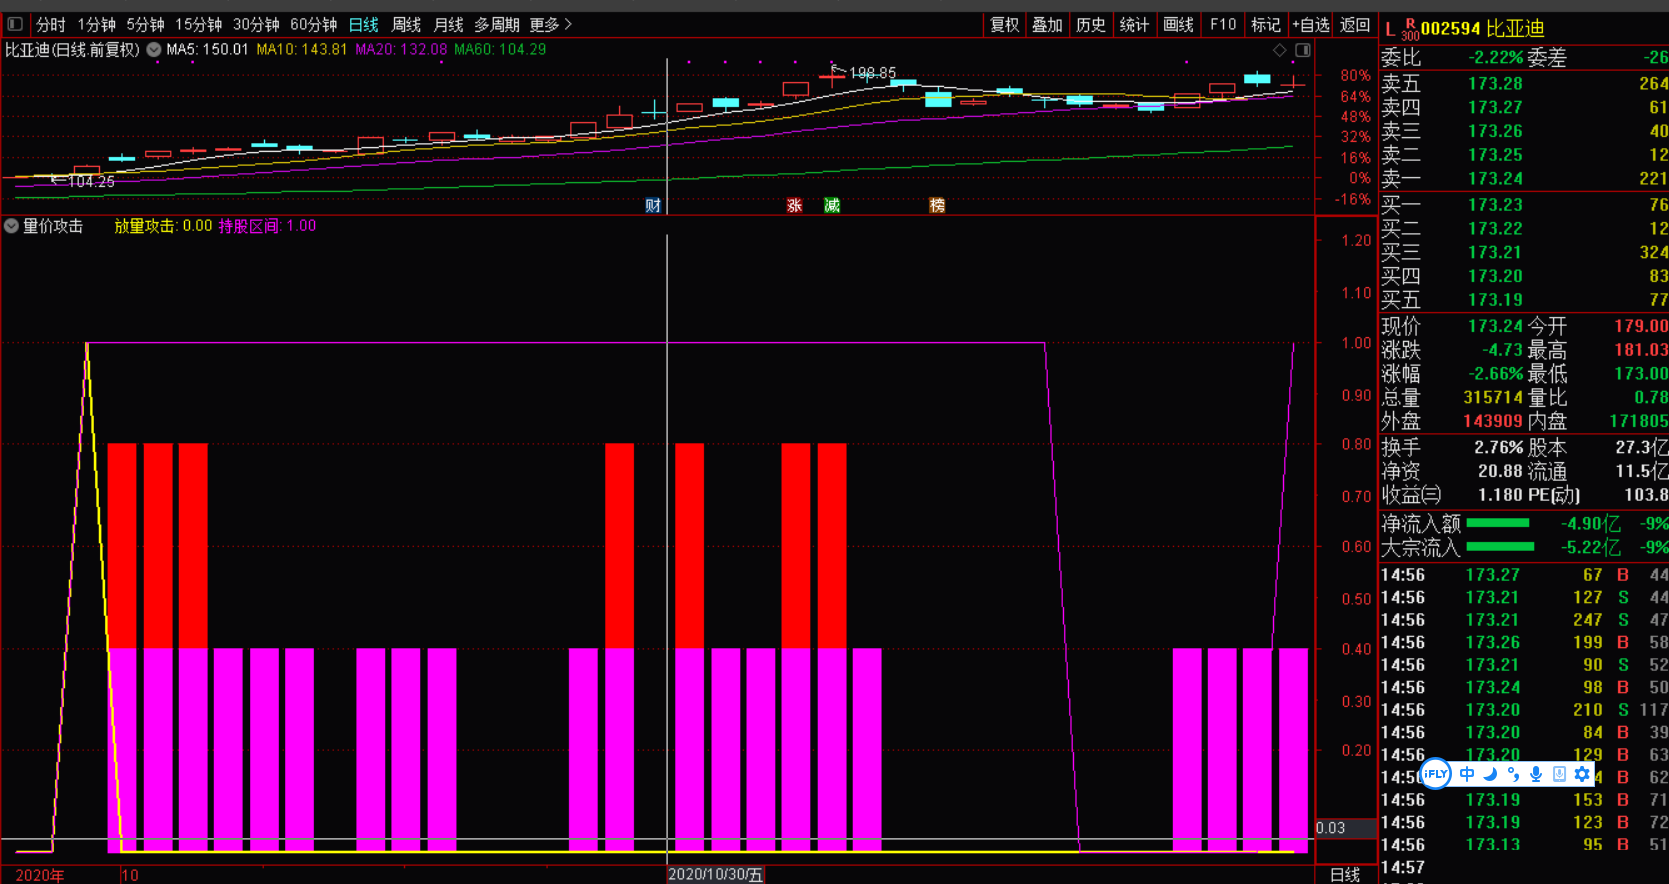Select the 30分钟 period tab
1669x884 pixels.
click(257, 24)
